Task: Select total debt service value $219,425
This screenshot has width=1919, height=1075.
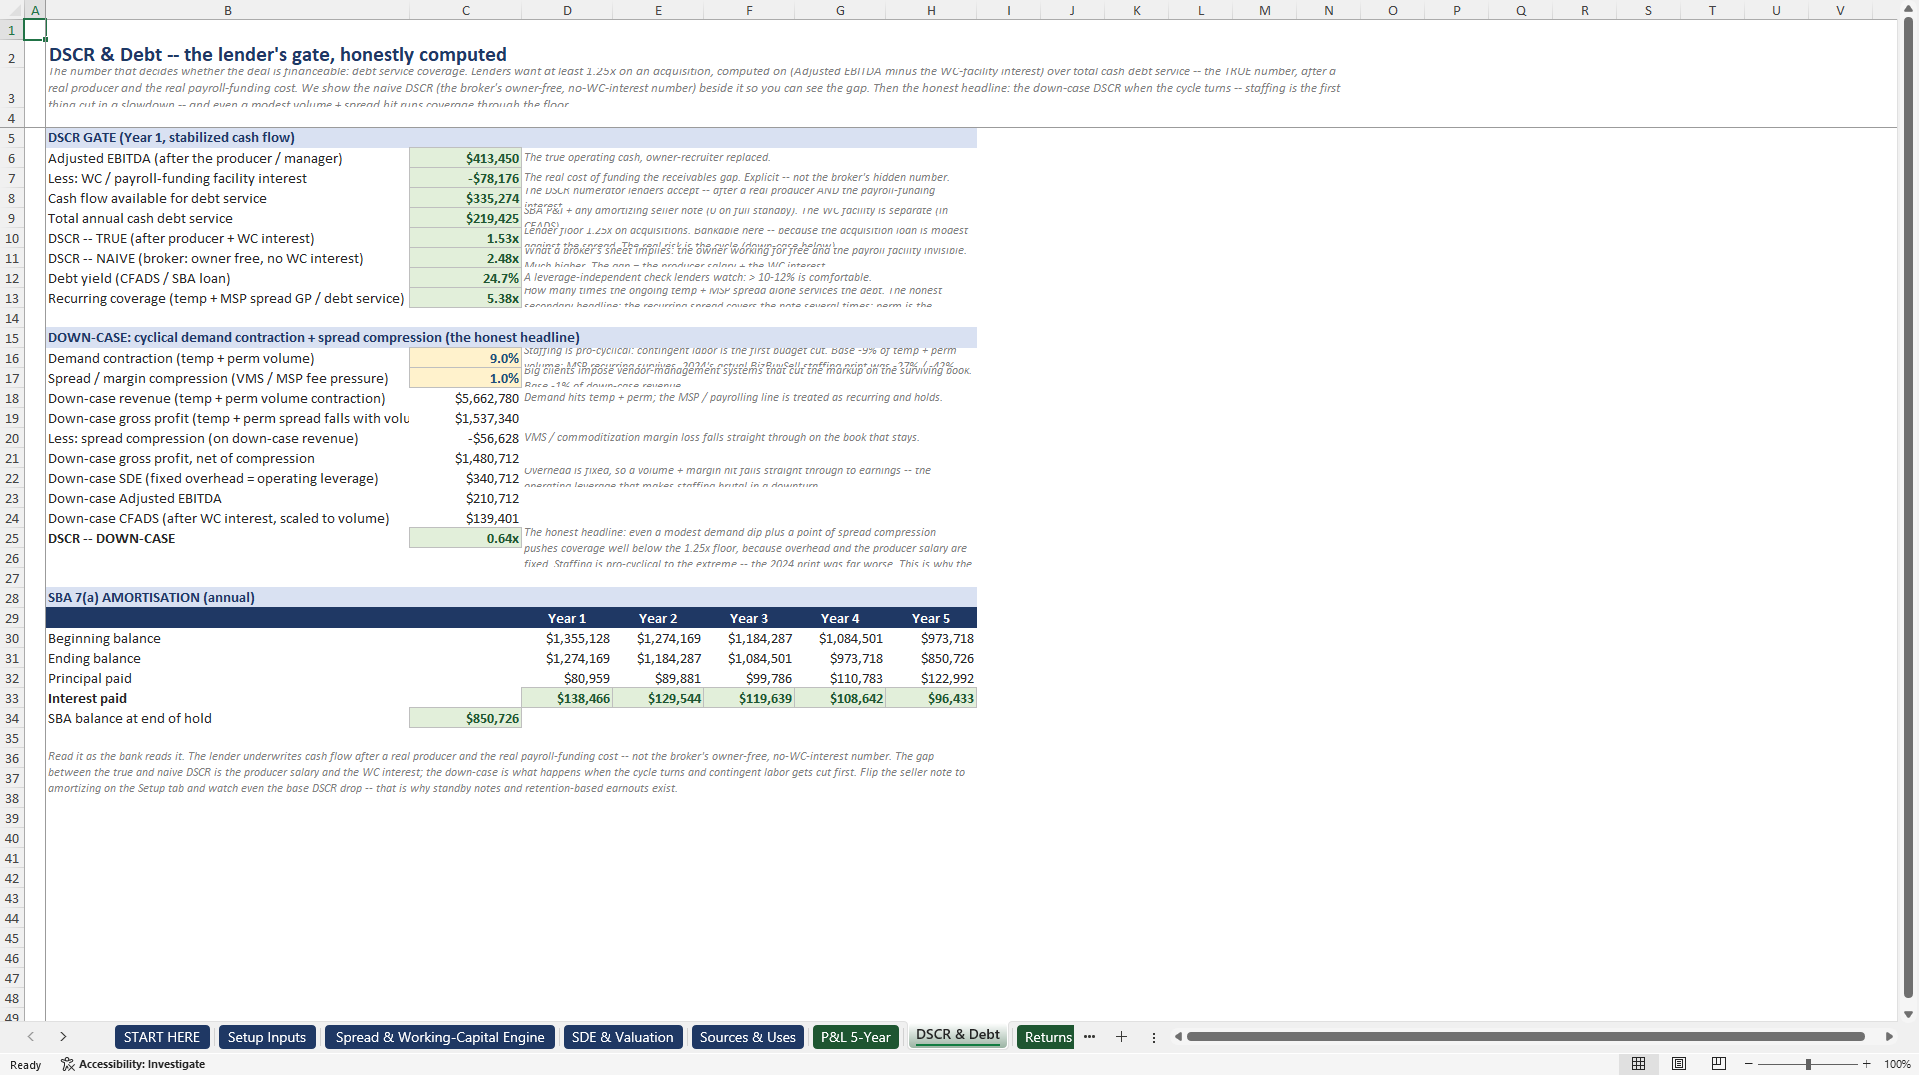Action: 466,218
